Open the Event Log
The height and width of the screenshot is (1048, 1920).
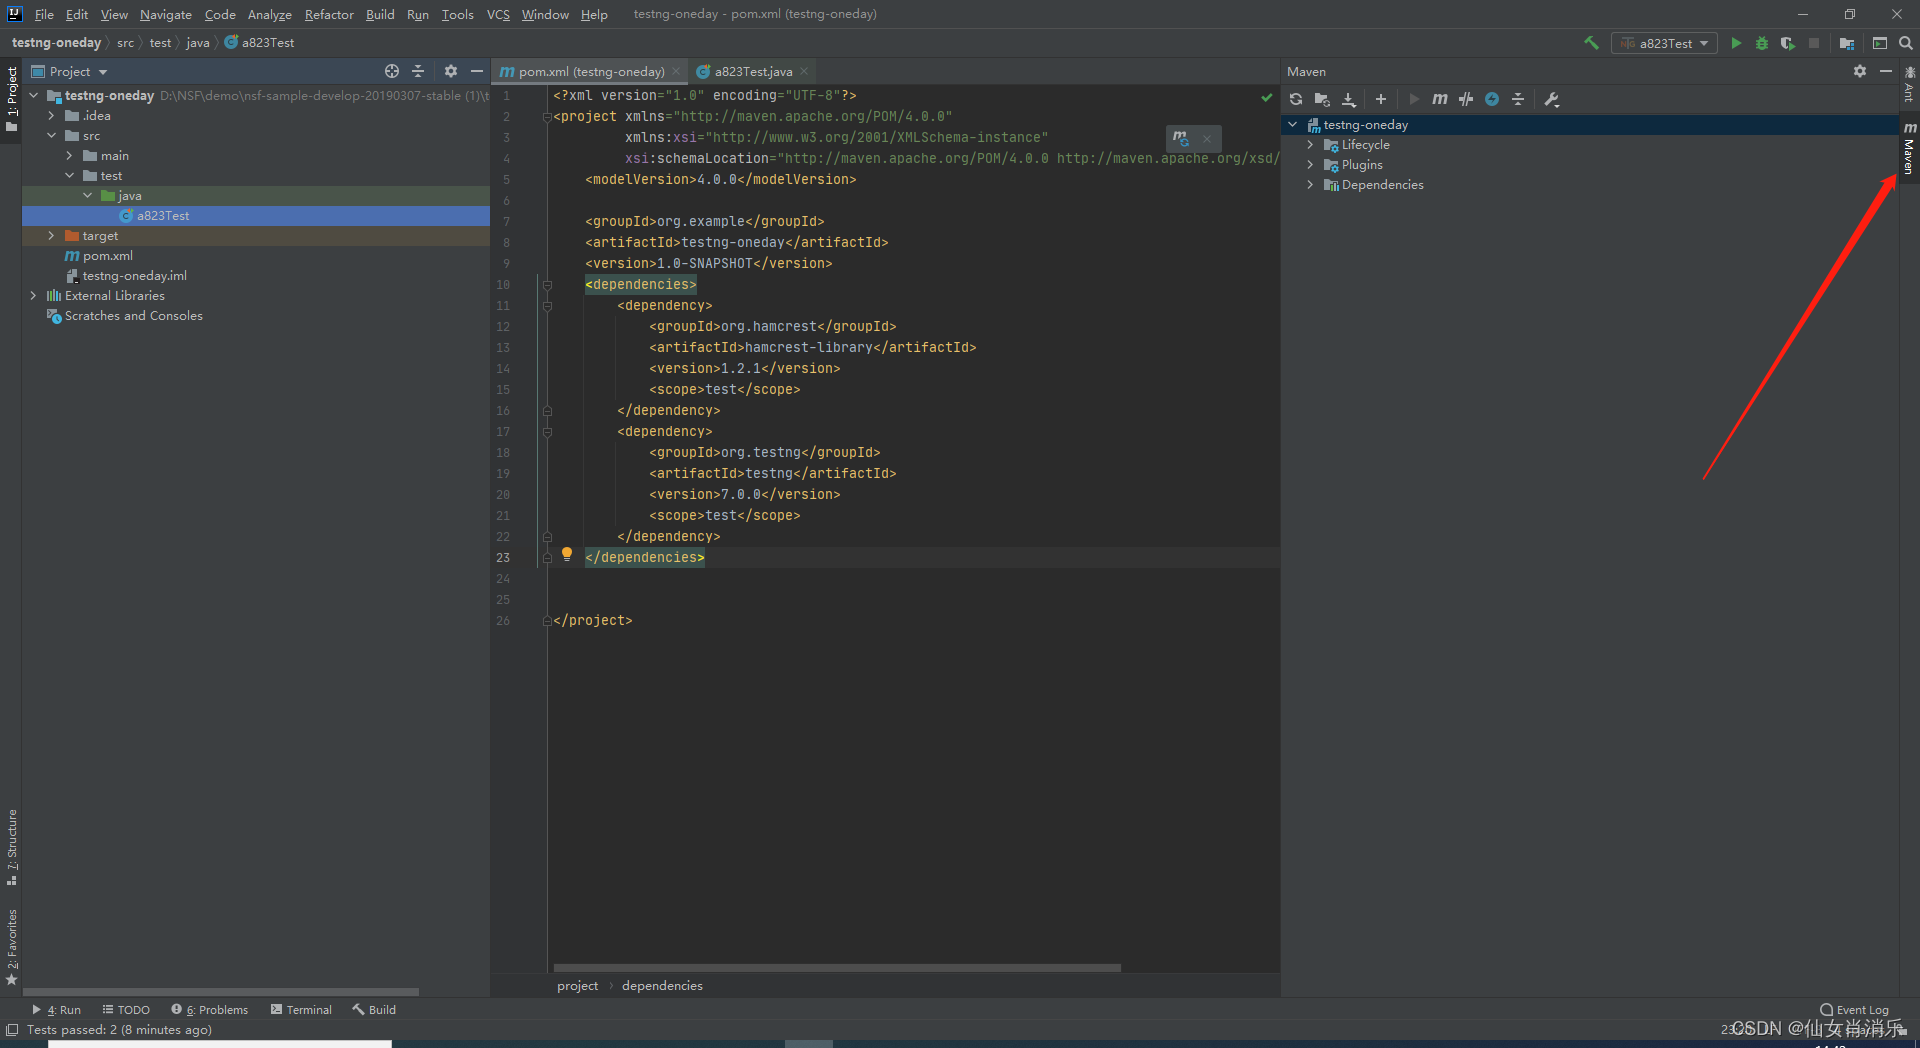(1855, 1010)
